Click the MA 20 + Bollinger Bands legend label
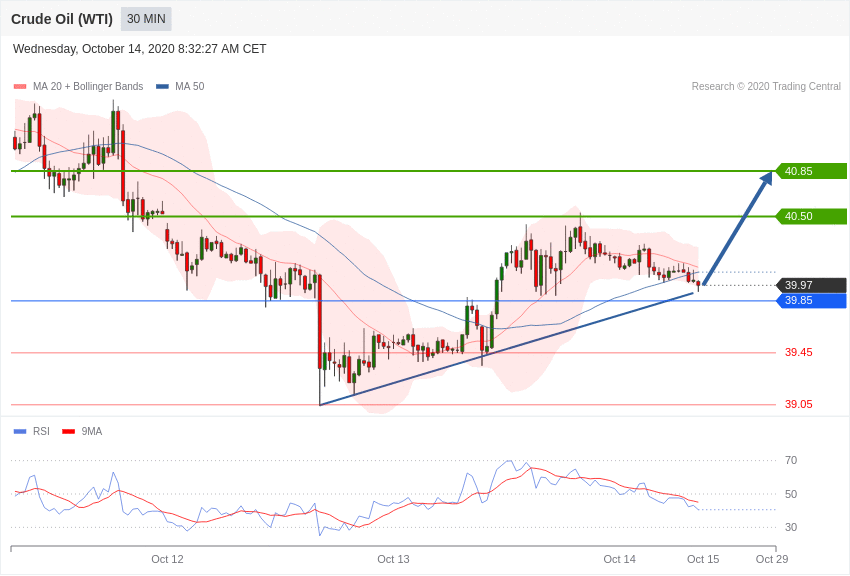The width and height of the screenshot is (850, 576). (x=88, y=86)
